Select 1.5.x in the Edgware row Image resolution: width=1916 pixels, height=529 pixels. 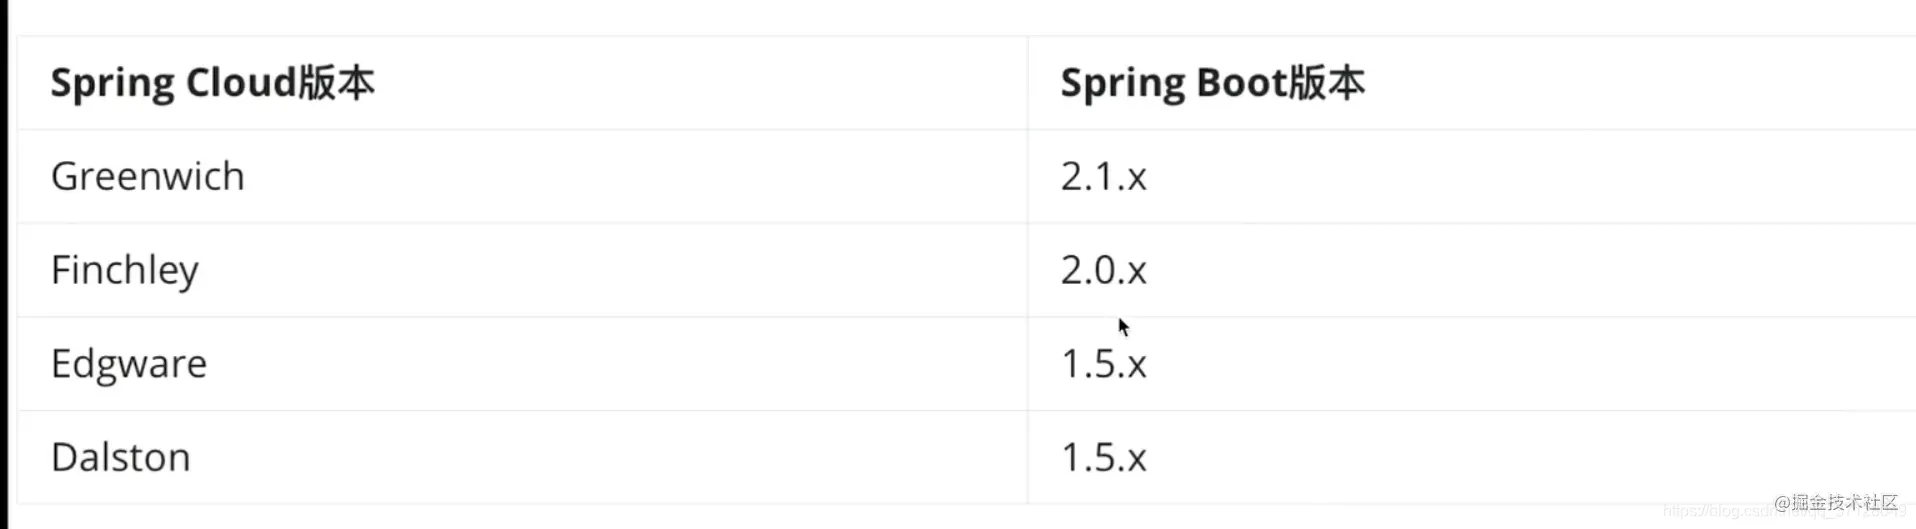click(x=1103, y=364)
